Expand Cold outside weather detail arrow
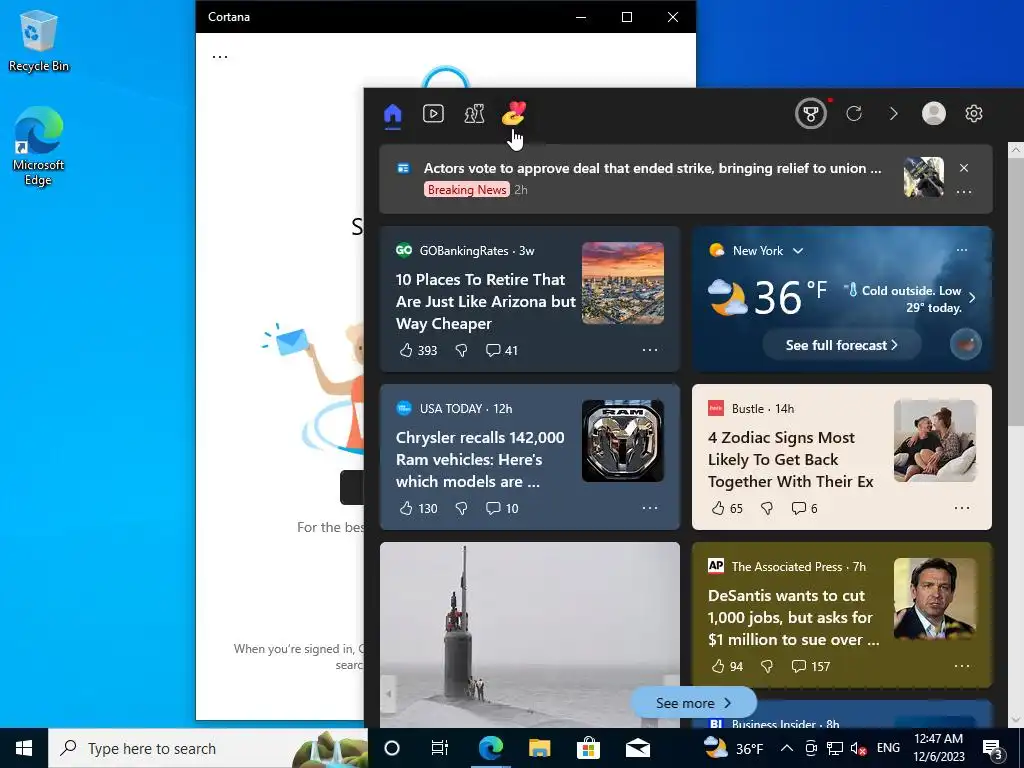1024x768 pixels. [x=972, y=298]
